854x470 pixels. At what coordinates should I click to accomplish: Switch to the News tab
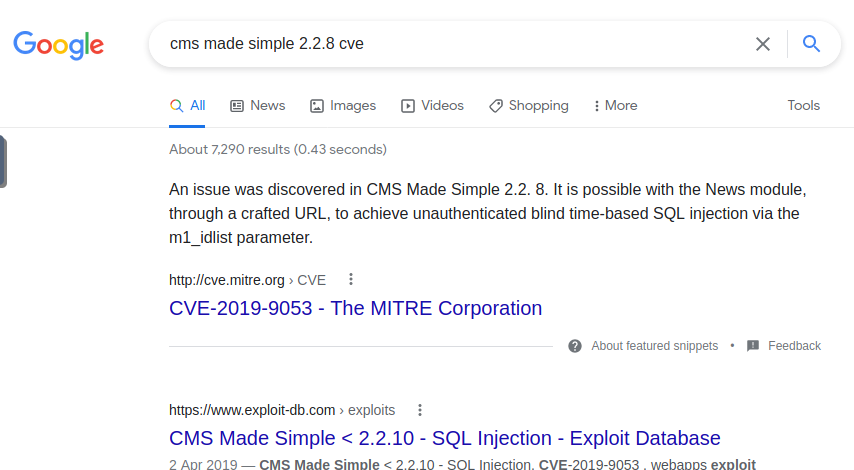(x=258, y=106)
